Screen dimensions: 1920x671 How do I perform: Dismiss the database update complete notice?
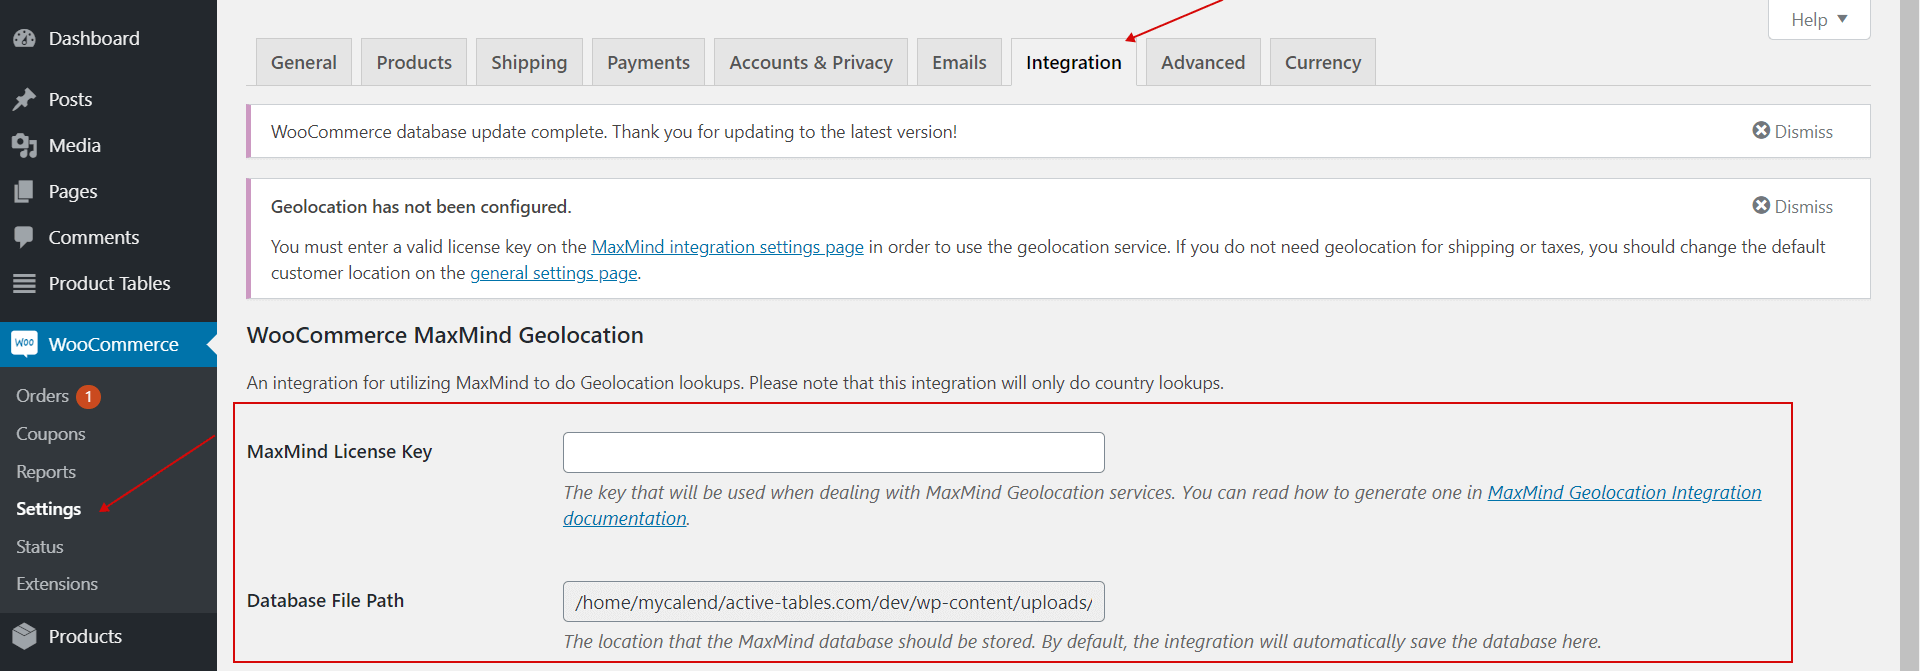1792,131
